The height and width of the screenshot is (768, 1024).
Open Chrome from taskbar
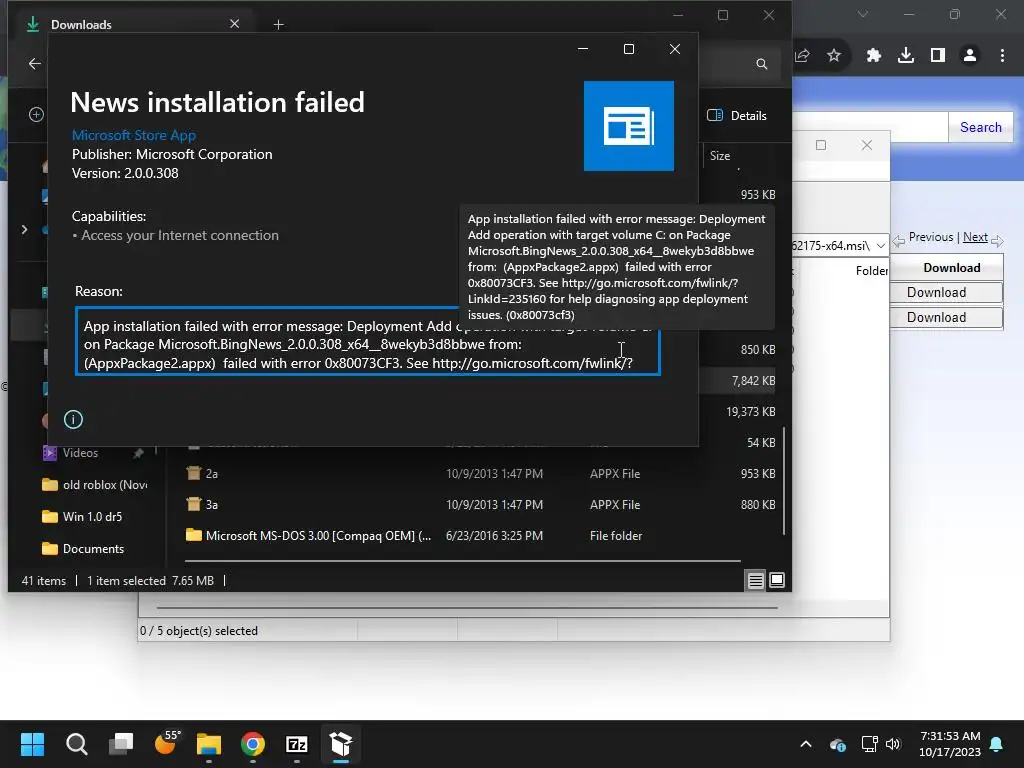[253, 743]
